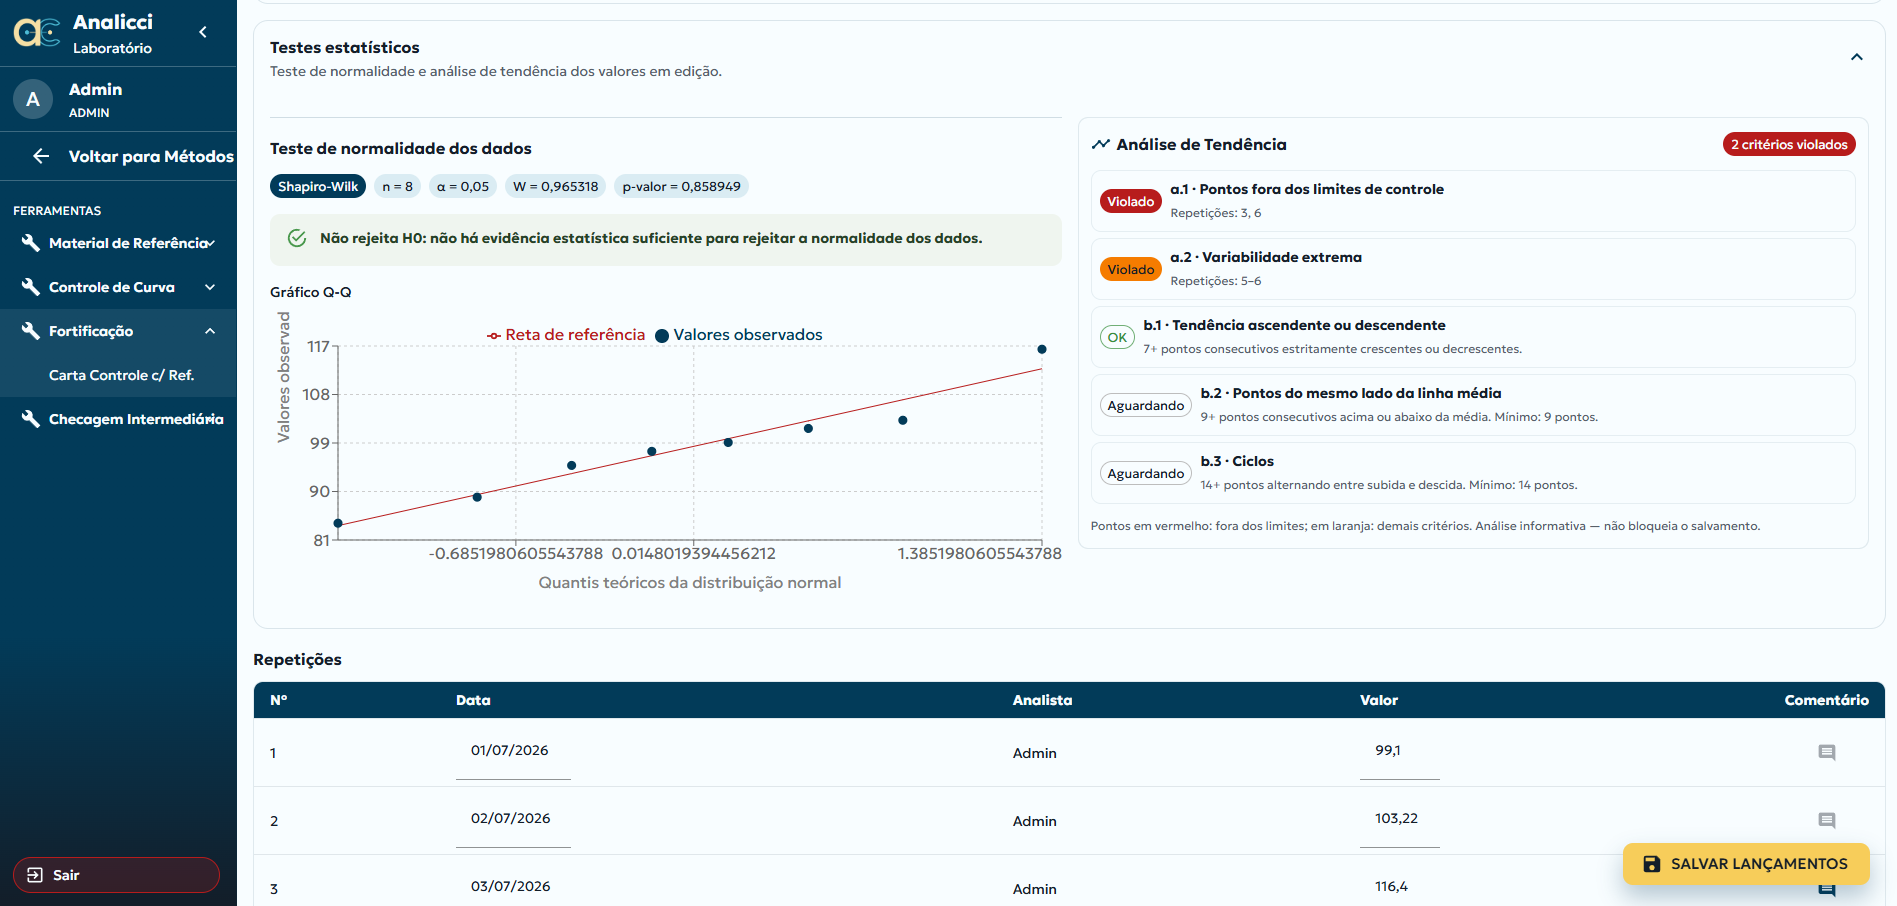This screenshot has height=906, width=1897.
Task: Click the Aguardando badge for criterion b.2
Action: pyautogui.click(x=1146, y=405)
